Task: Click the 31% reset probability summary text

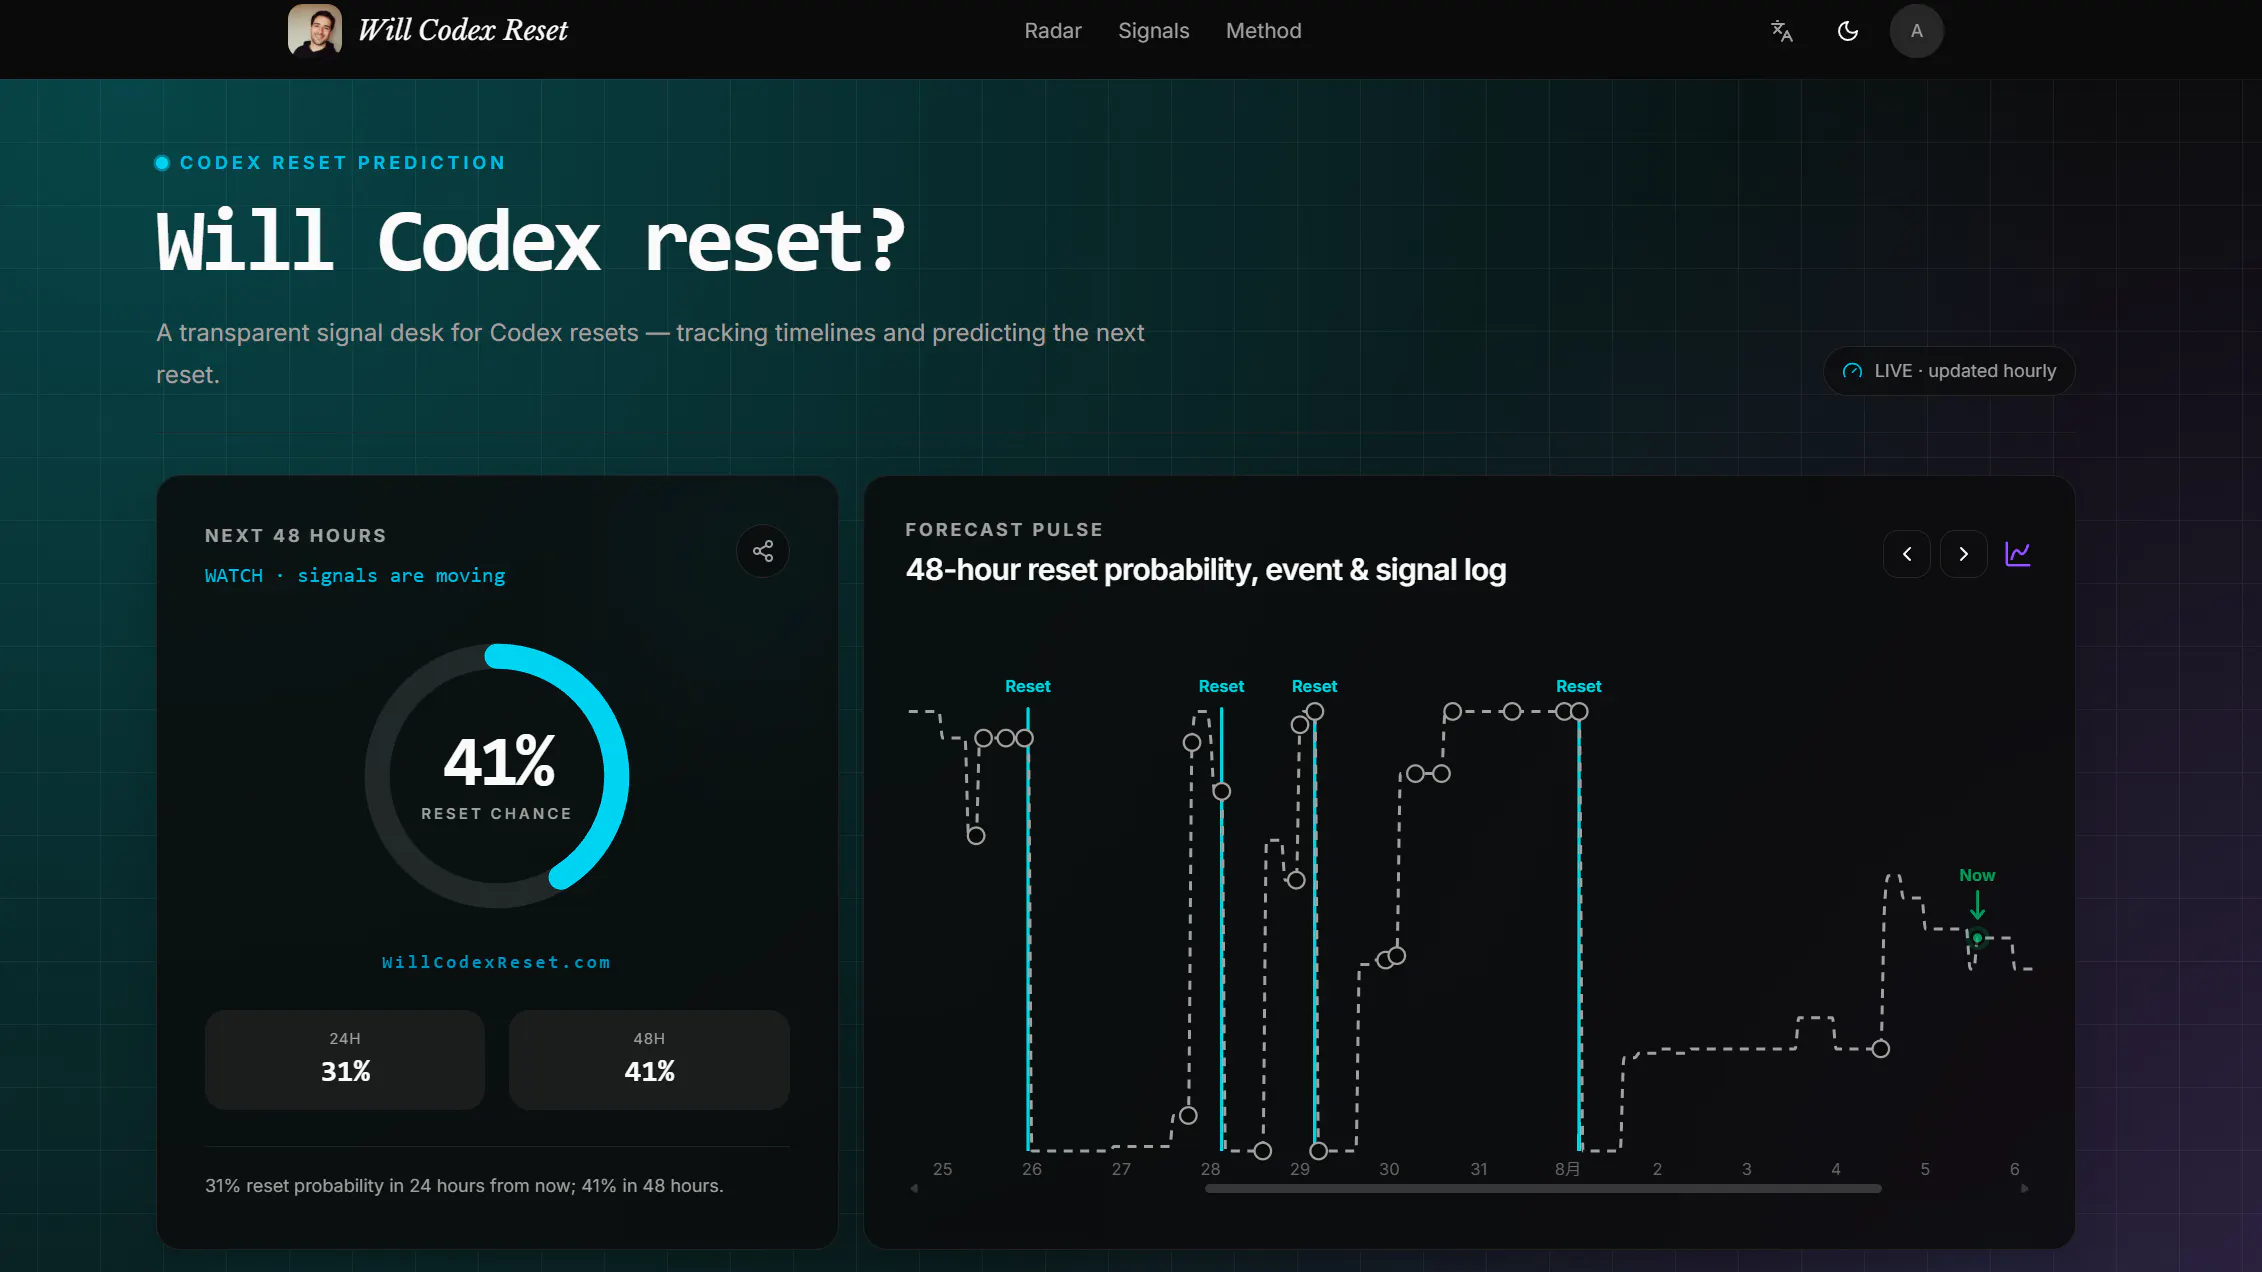Action: point(464,1186)
